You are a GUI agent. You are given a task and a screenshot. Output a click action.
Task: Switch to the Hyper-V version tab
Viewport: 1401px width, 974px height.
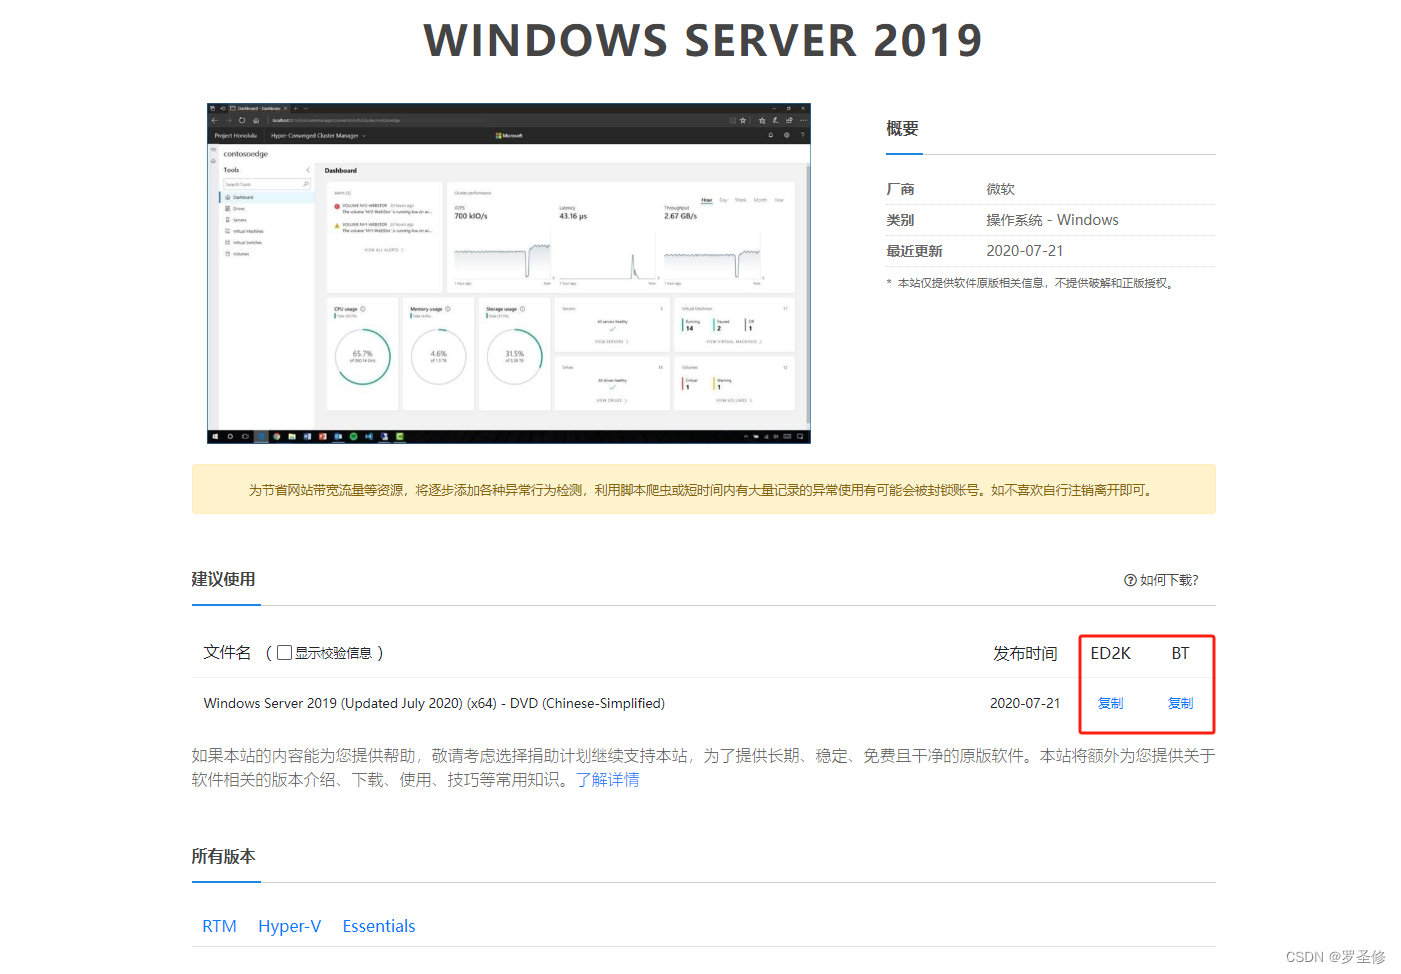click(x=289, y=926)
